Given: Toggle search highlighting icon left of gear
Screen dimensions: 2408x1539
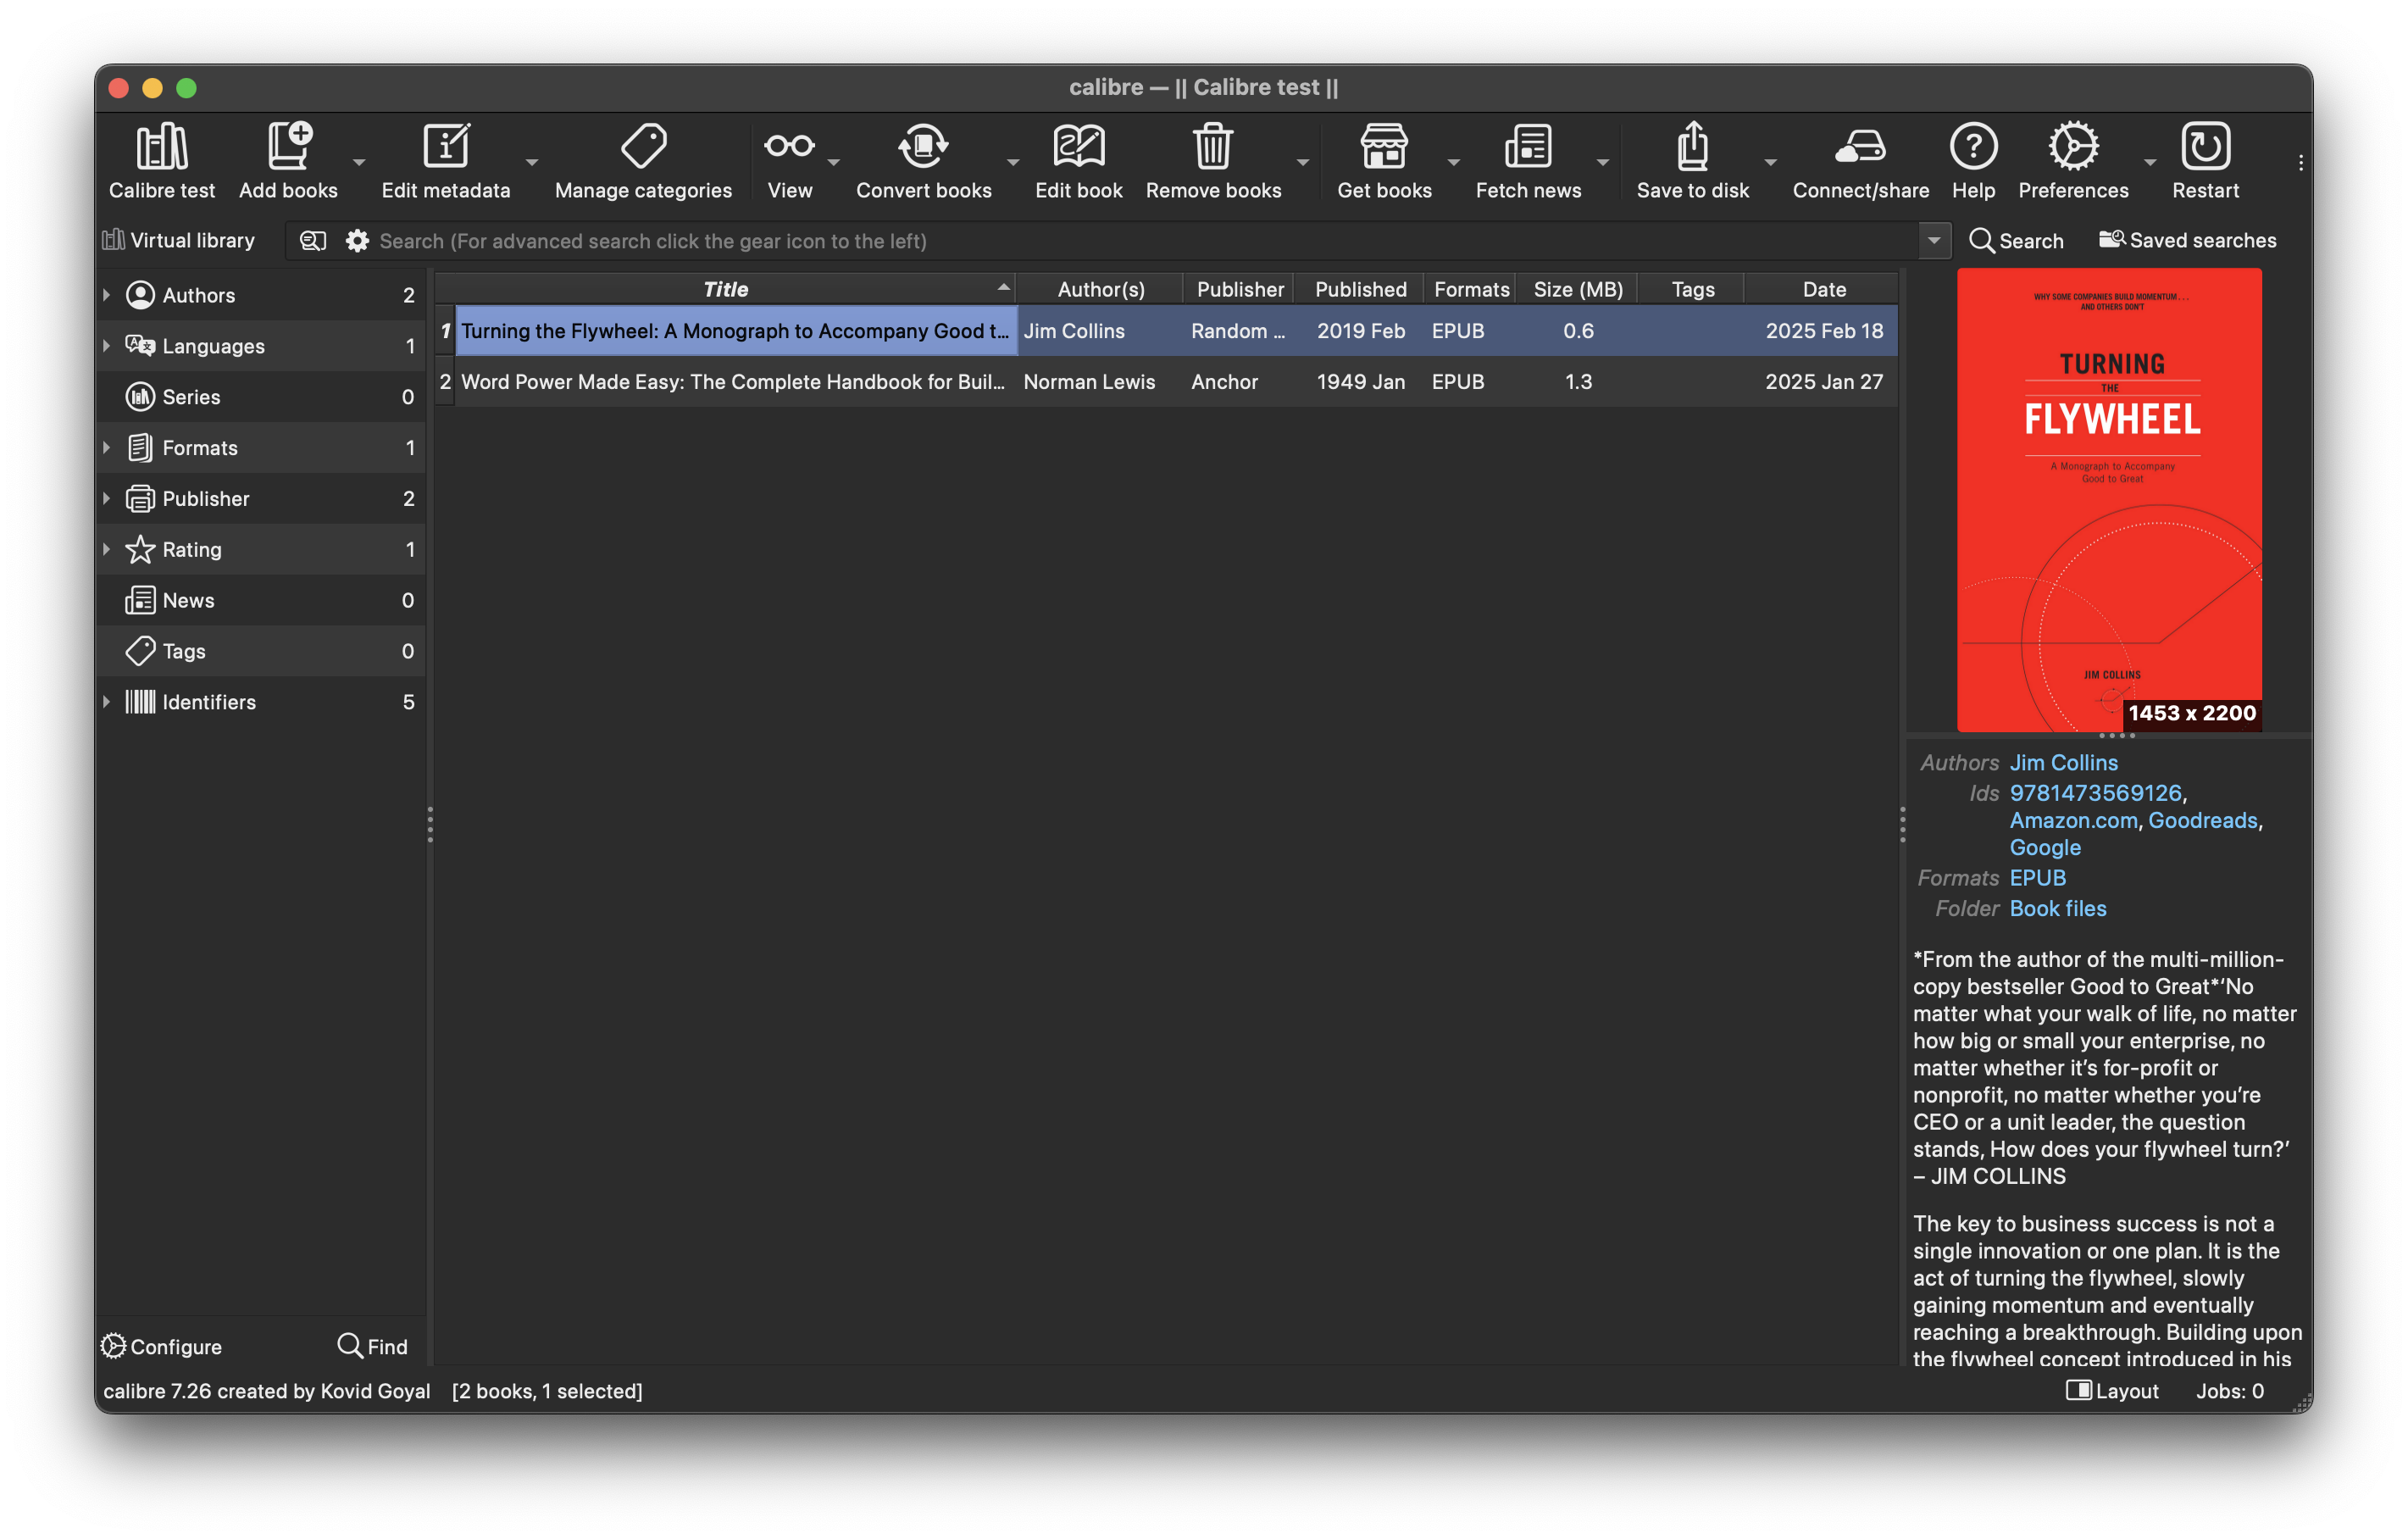Looking at the screenshot, I should pos(313,241).
